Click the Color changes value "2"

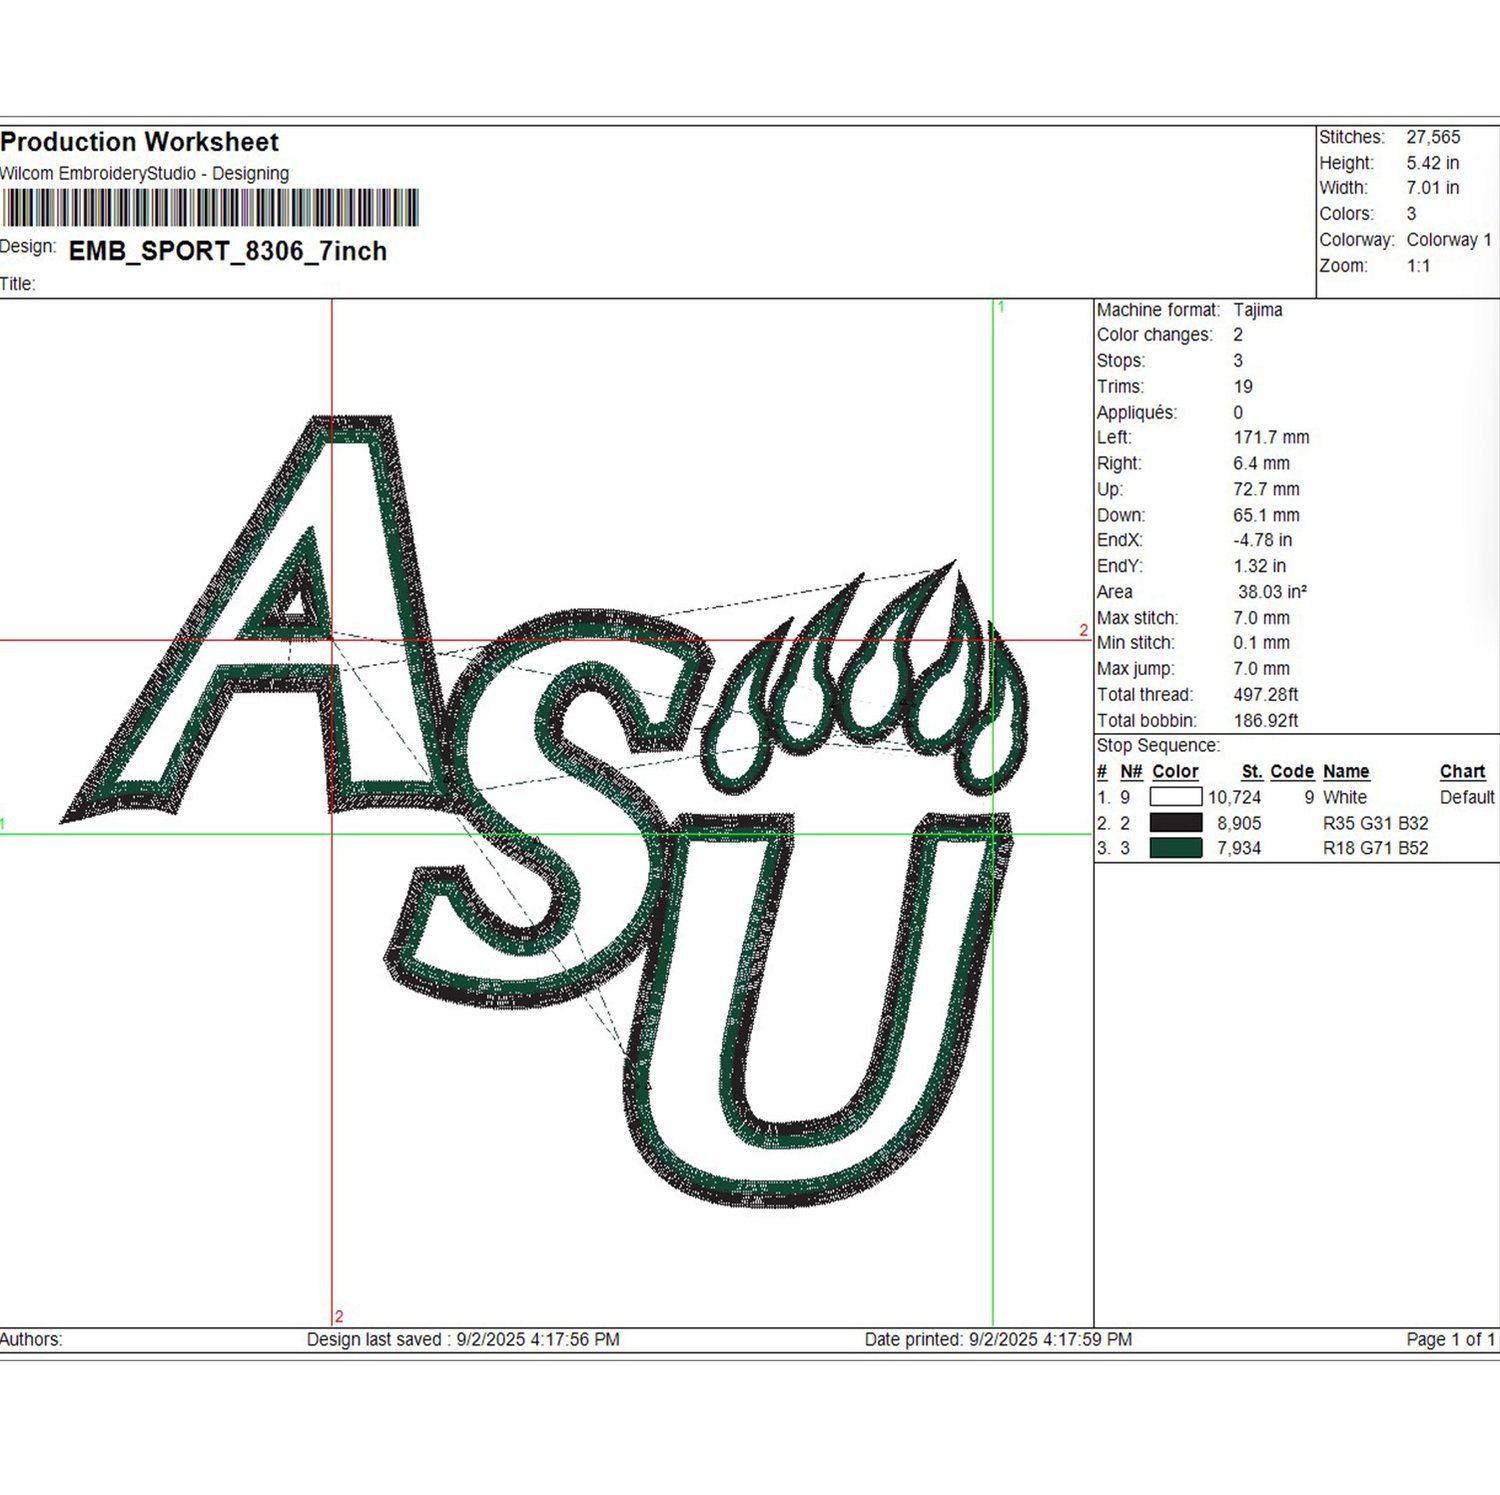(1238, 335)
